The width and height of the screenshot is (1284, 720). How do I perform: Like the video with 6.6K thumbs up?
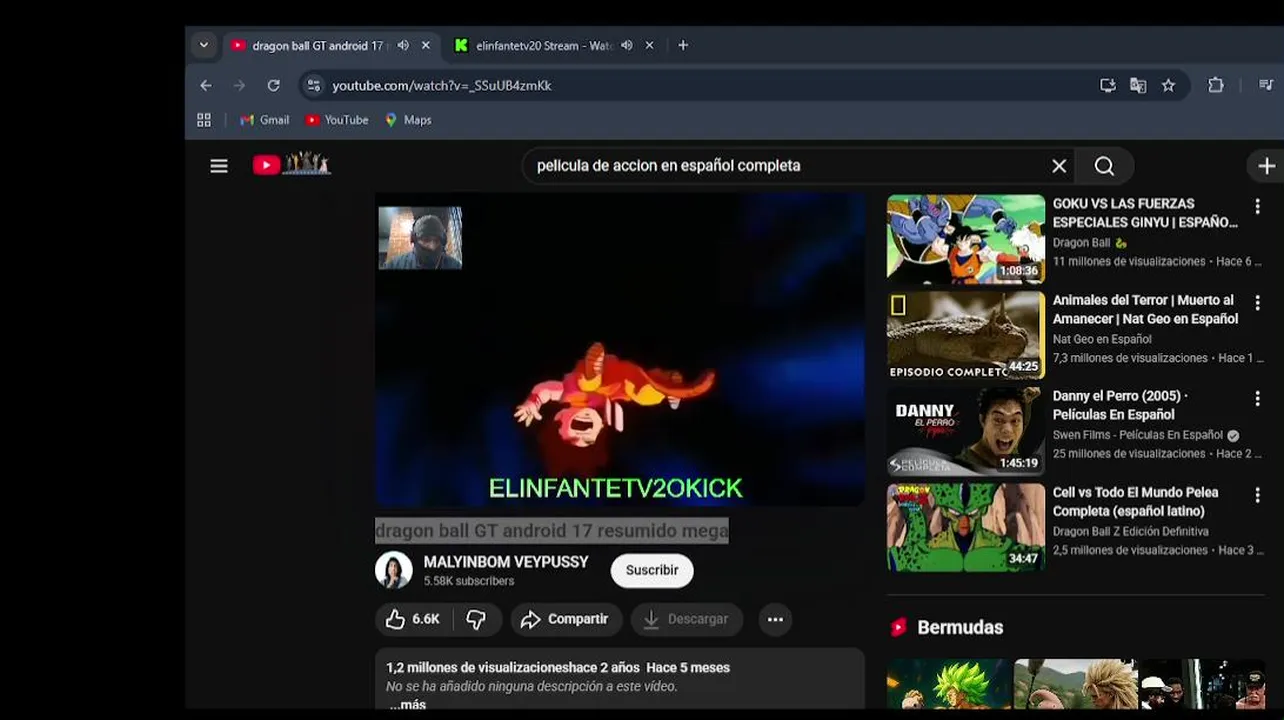point(413,619)
